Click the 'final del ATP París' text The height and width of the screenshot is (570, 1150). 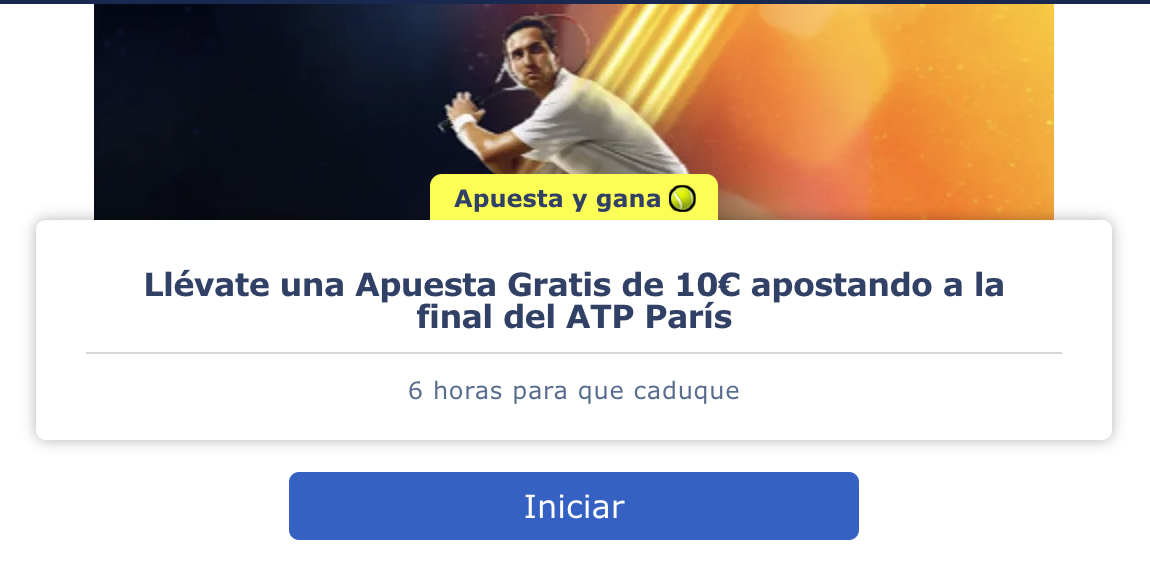[x=574, y=317]
